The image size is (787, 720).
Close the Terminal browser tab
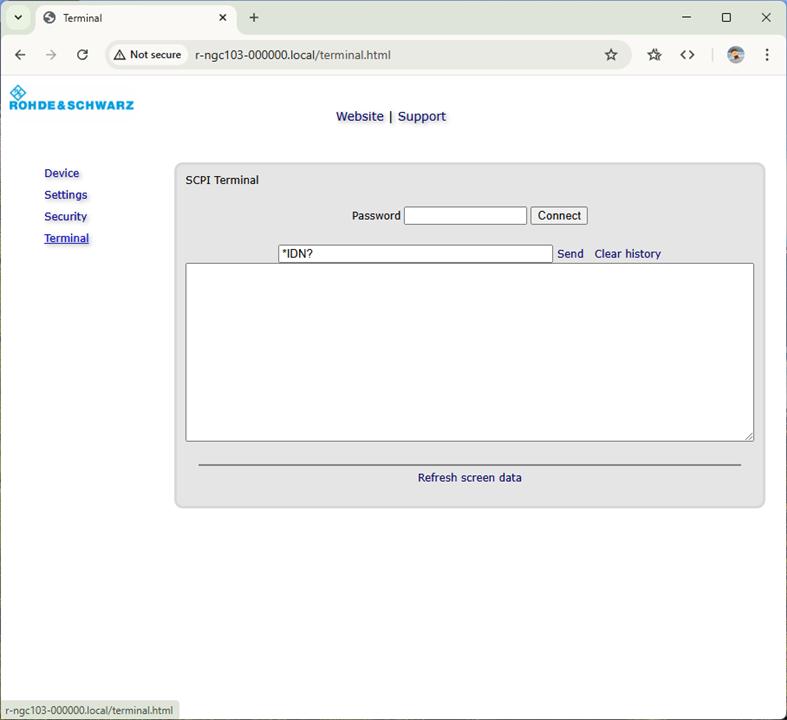coord(222,18)
